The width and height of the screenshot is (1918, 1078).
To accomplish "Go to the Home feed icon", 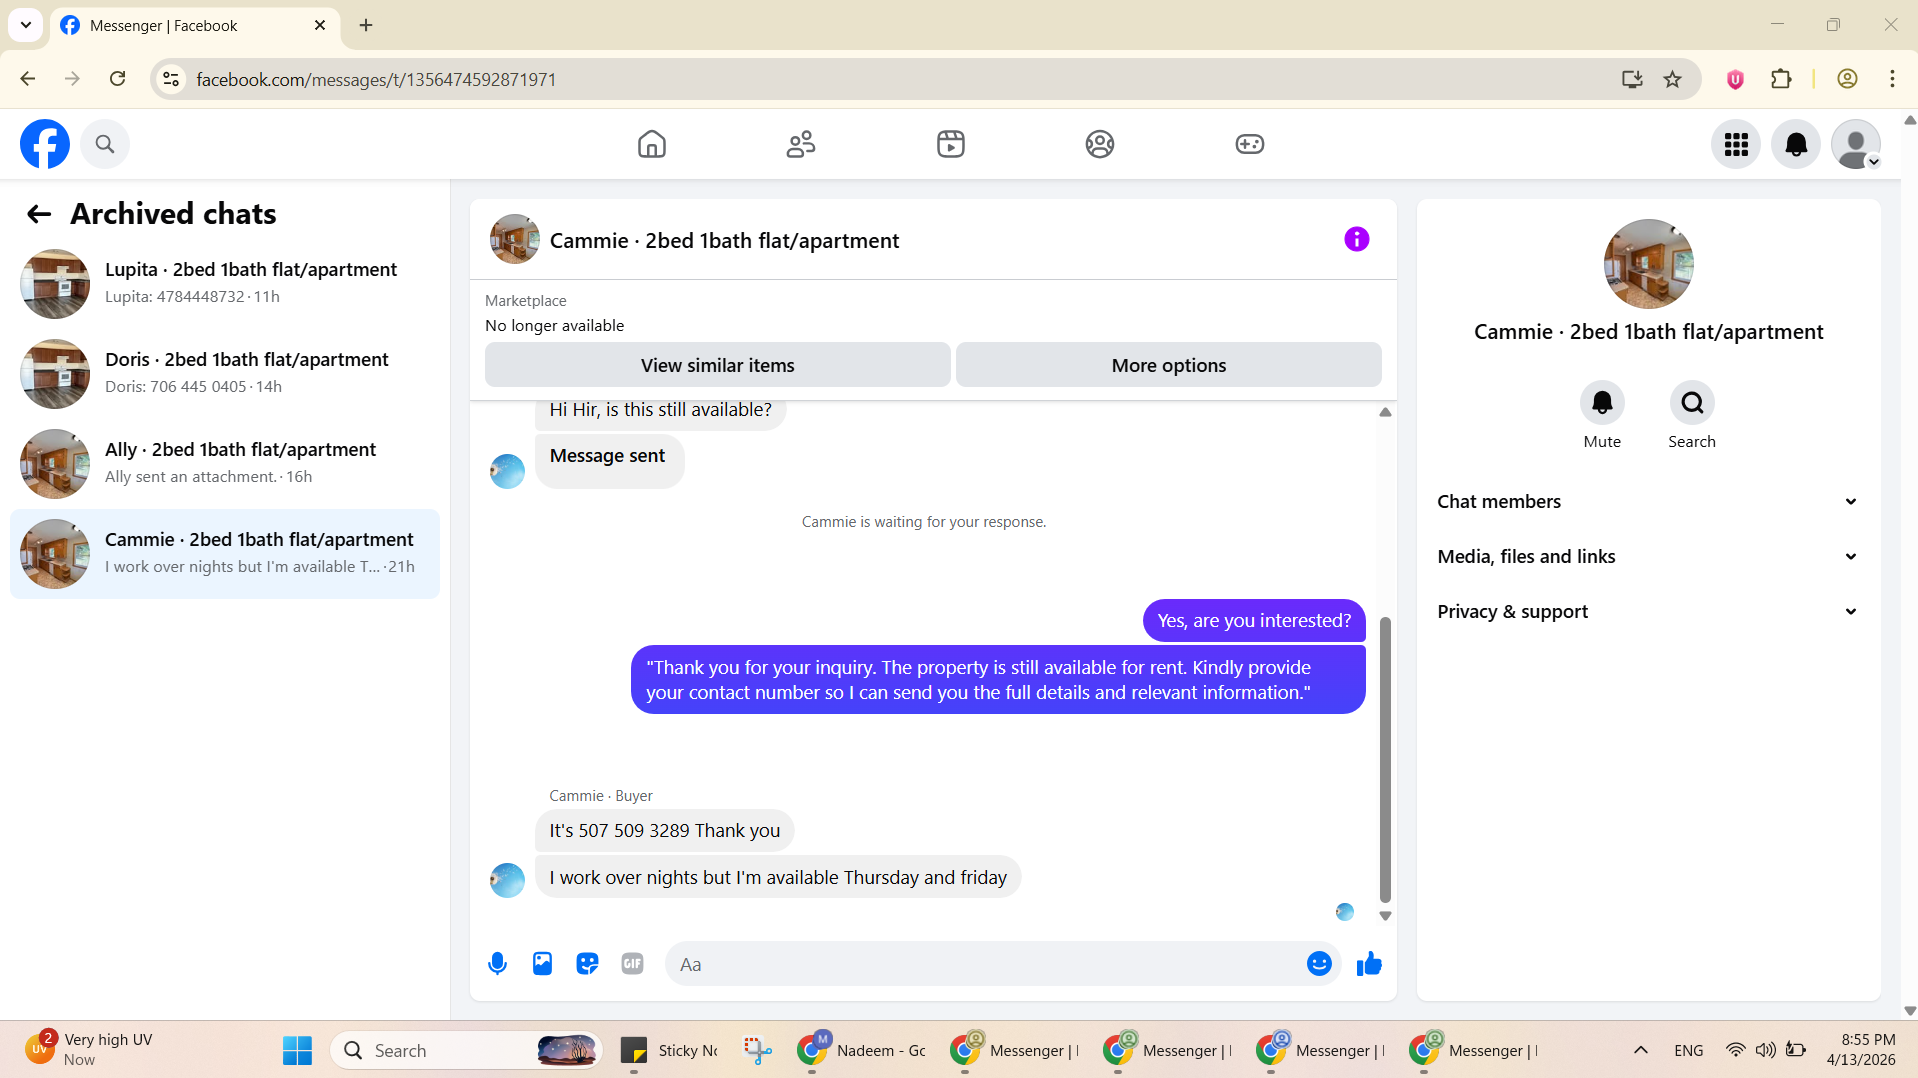I will [x=652, y=144].
